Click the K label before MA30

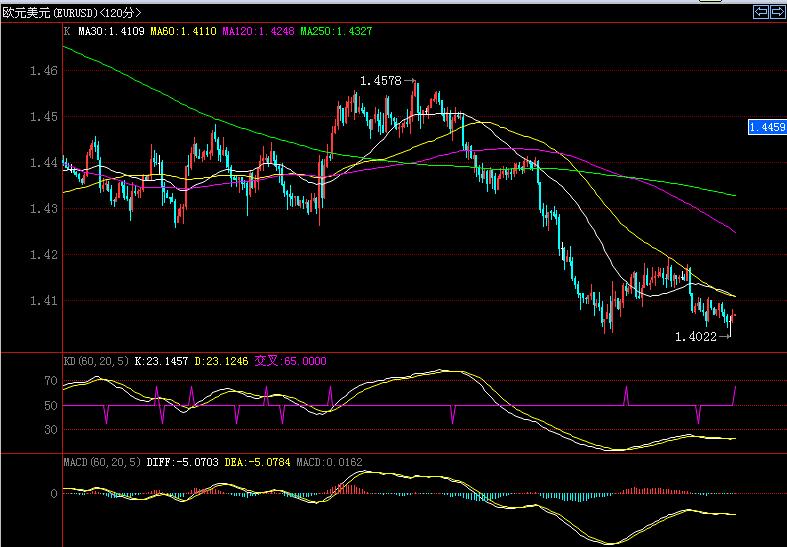[67, 31]
